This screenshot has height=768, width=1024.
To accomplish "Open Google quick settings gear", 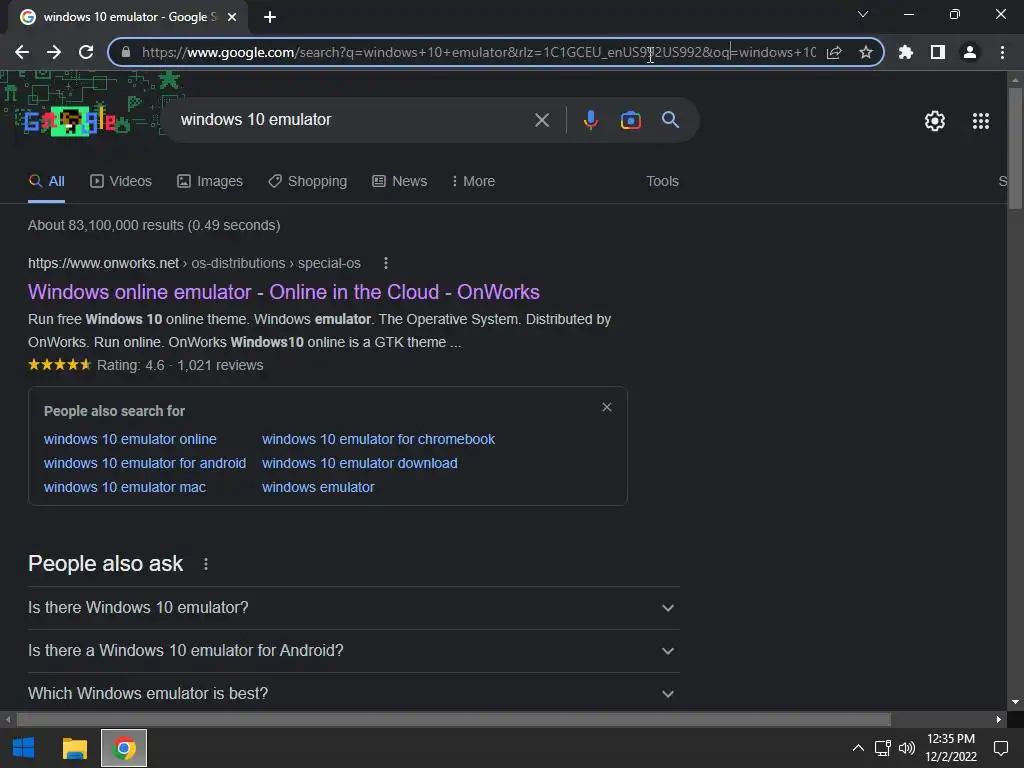I will (x=935, y=121).
